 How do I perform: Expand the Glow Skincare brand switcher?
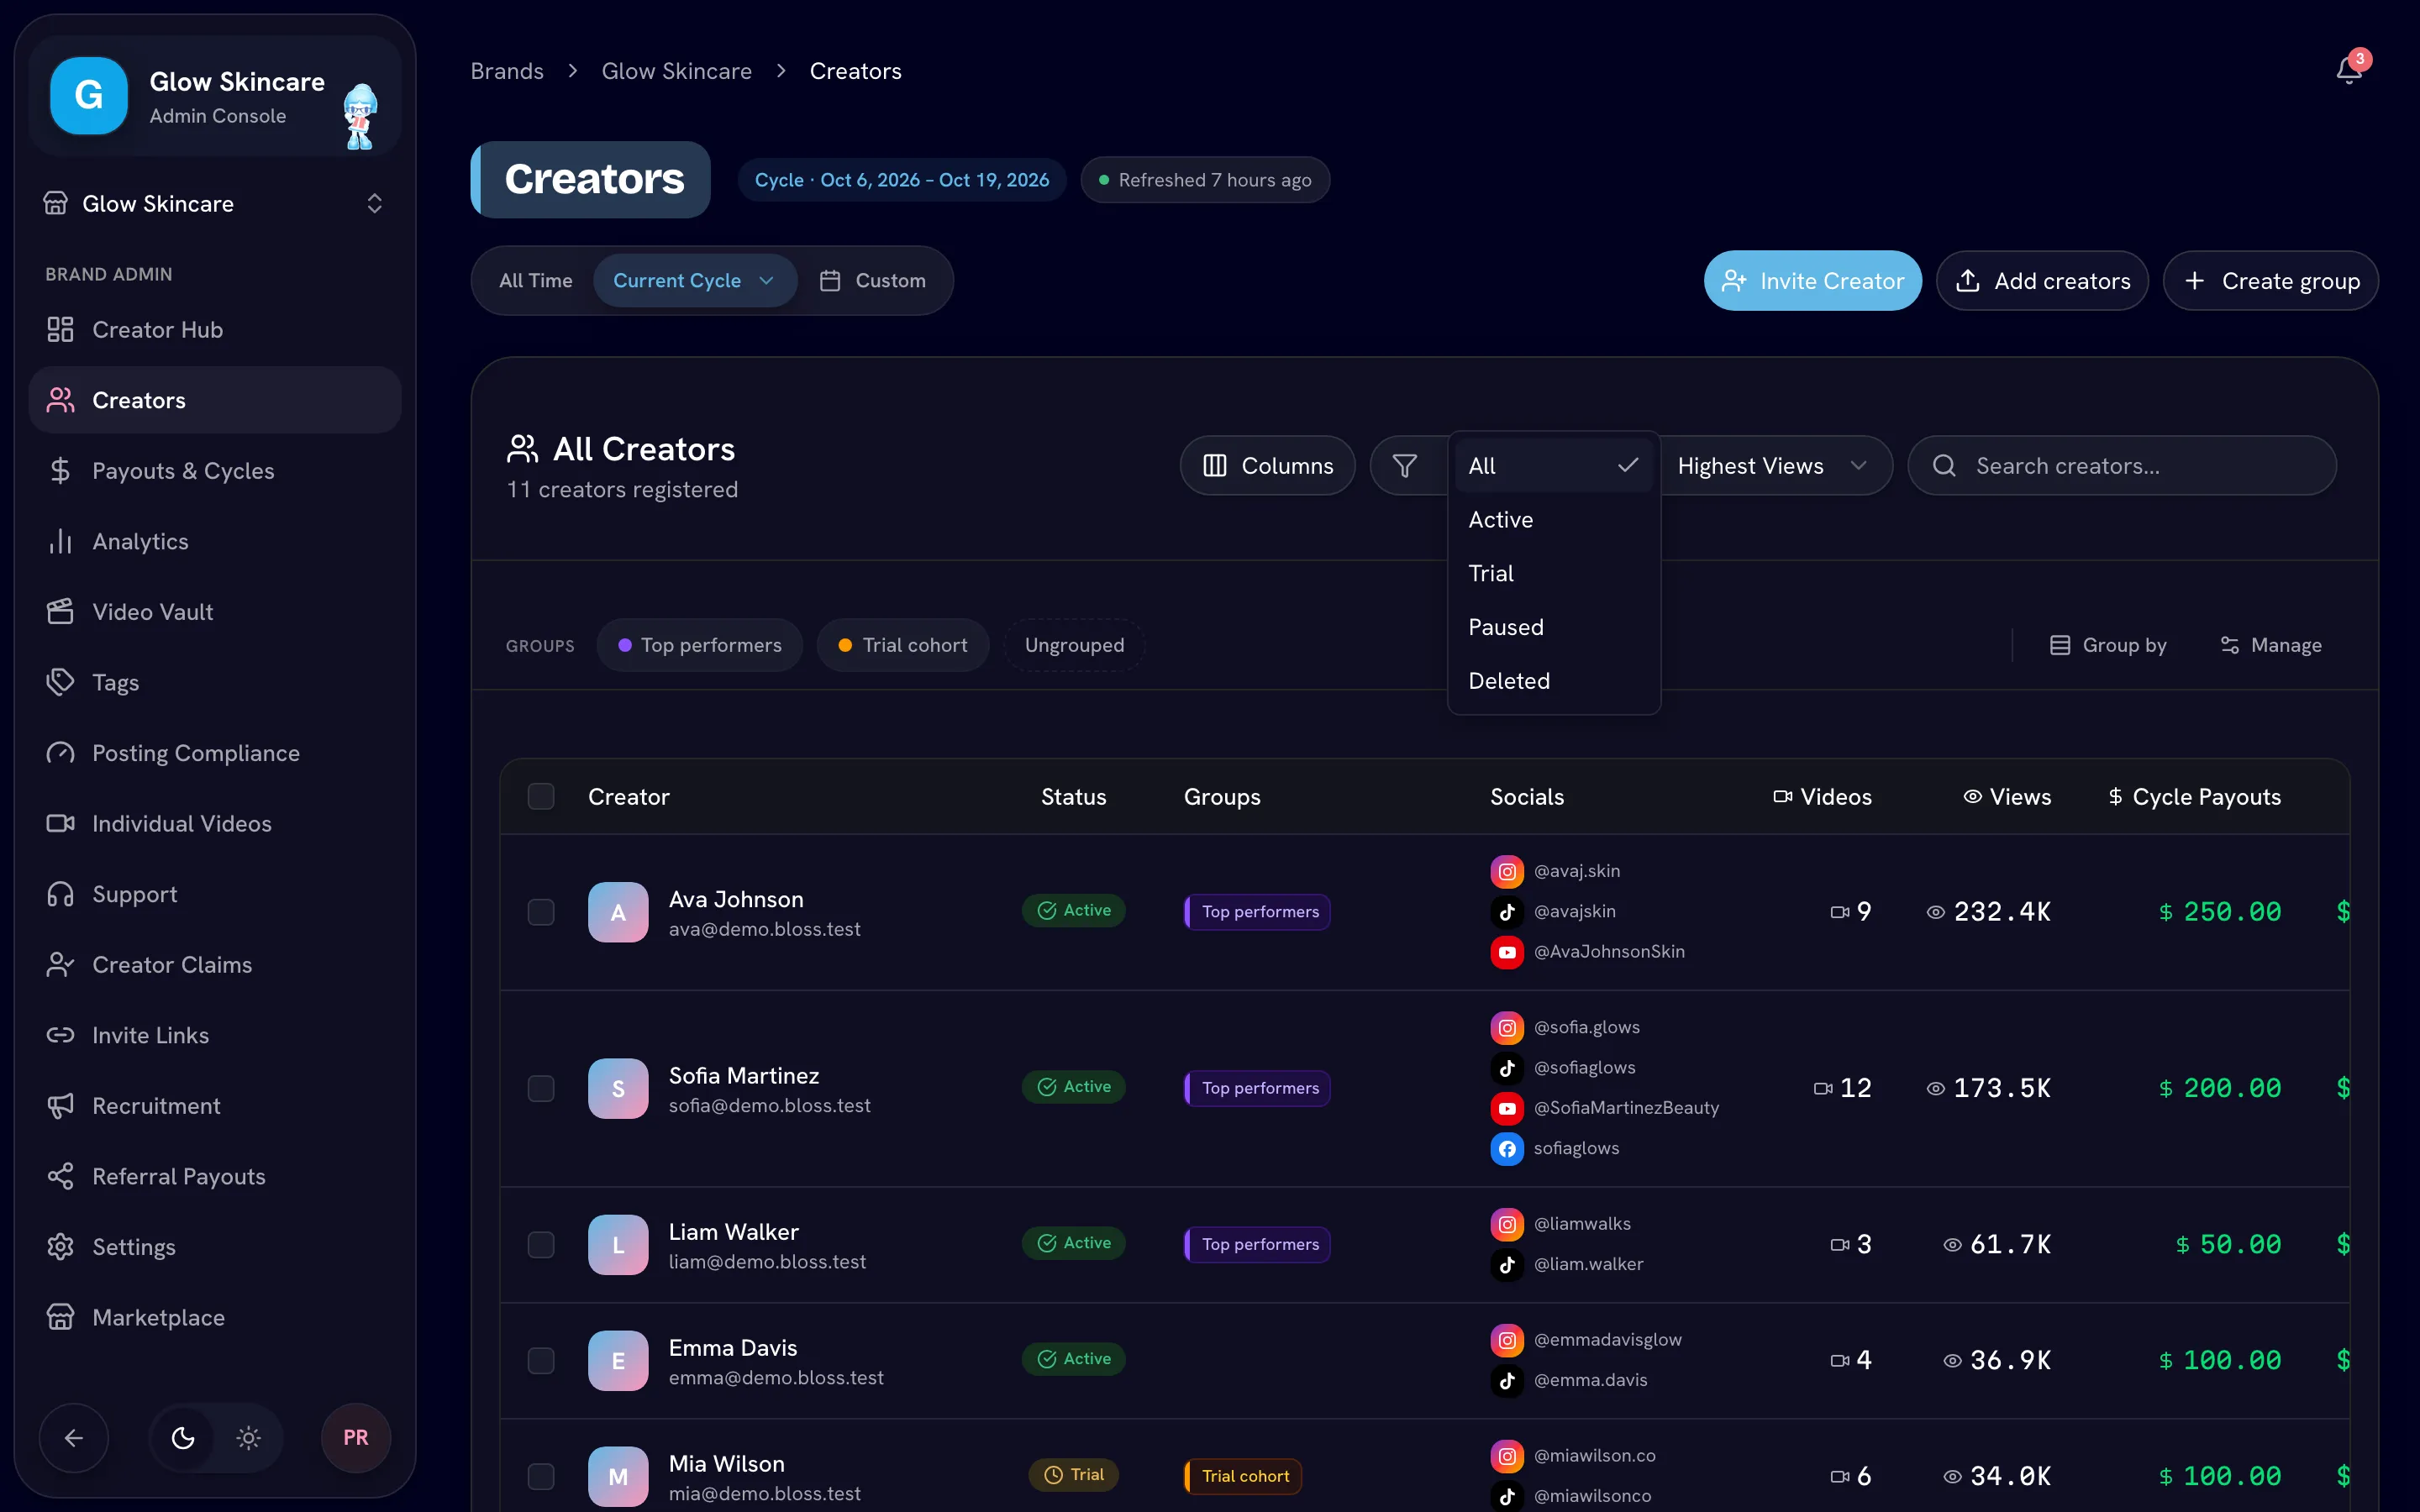pyautogui.click(x=215, y=204)
